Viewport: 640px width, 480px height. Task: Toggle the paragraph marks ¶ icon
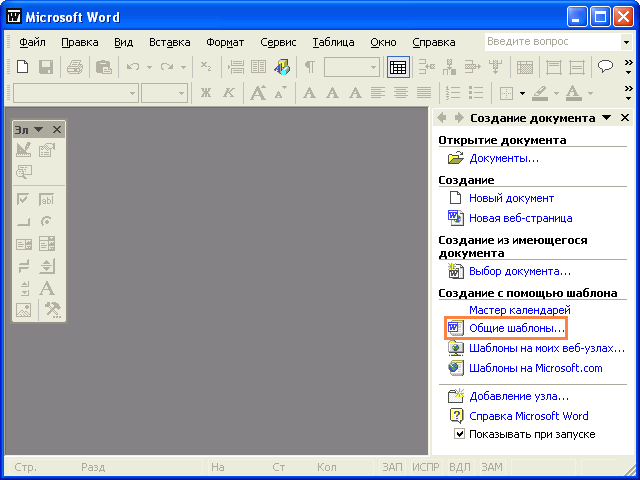310,67
